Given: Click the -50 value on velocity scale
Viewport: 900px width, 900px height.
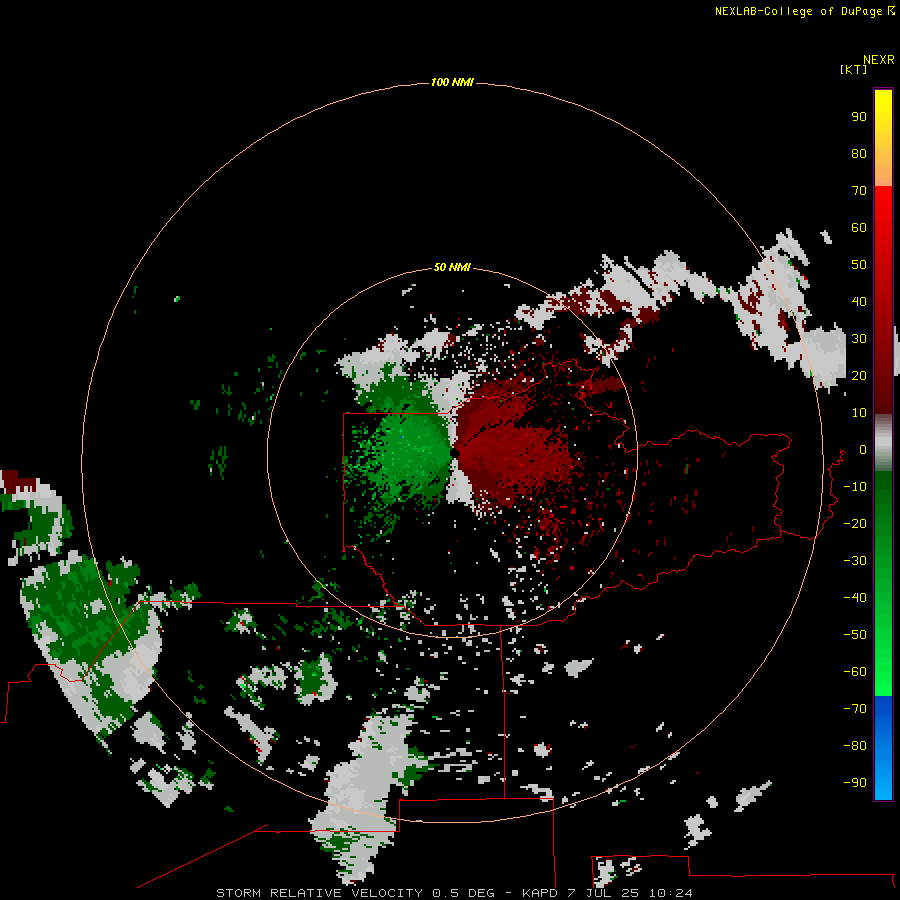Looking at the screenshot, I should [x=855, y=635].
